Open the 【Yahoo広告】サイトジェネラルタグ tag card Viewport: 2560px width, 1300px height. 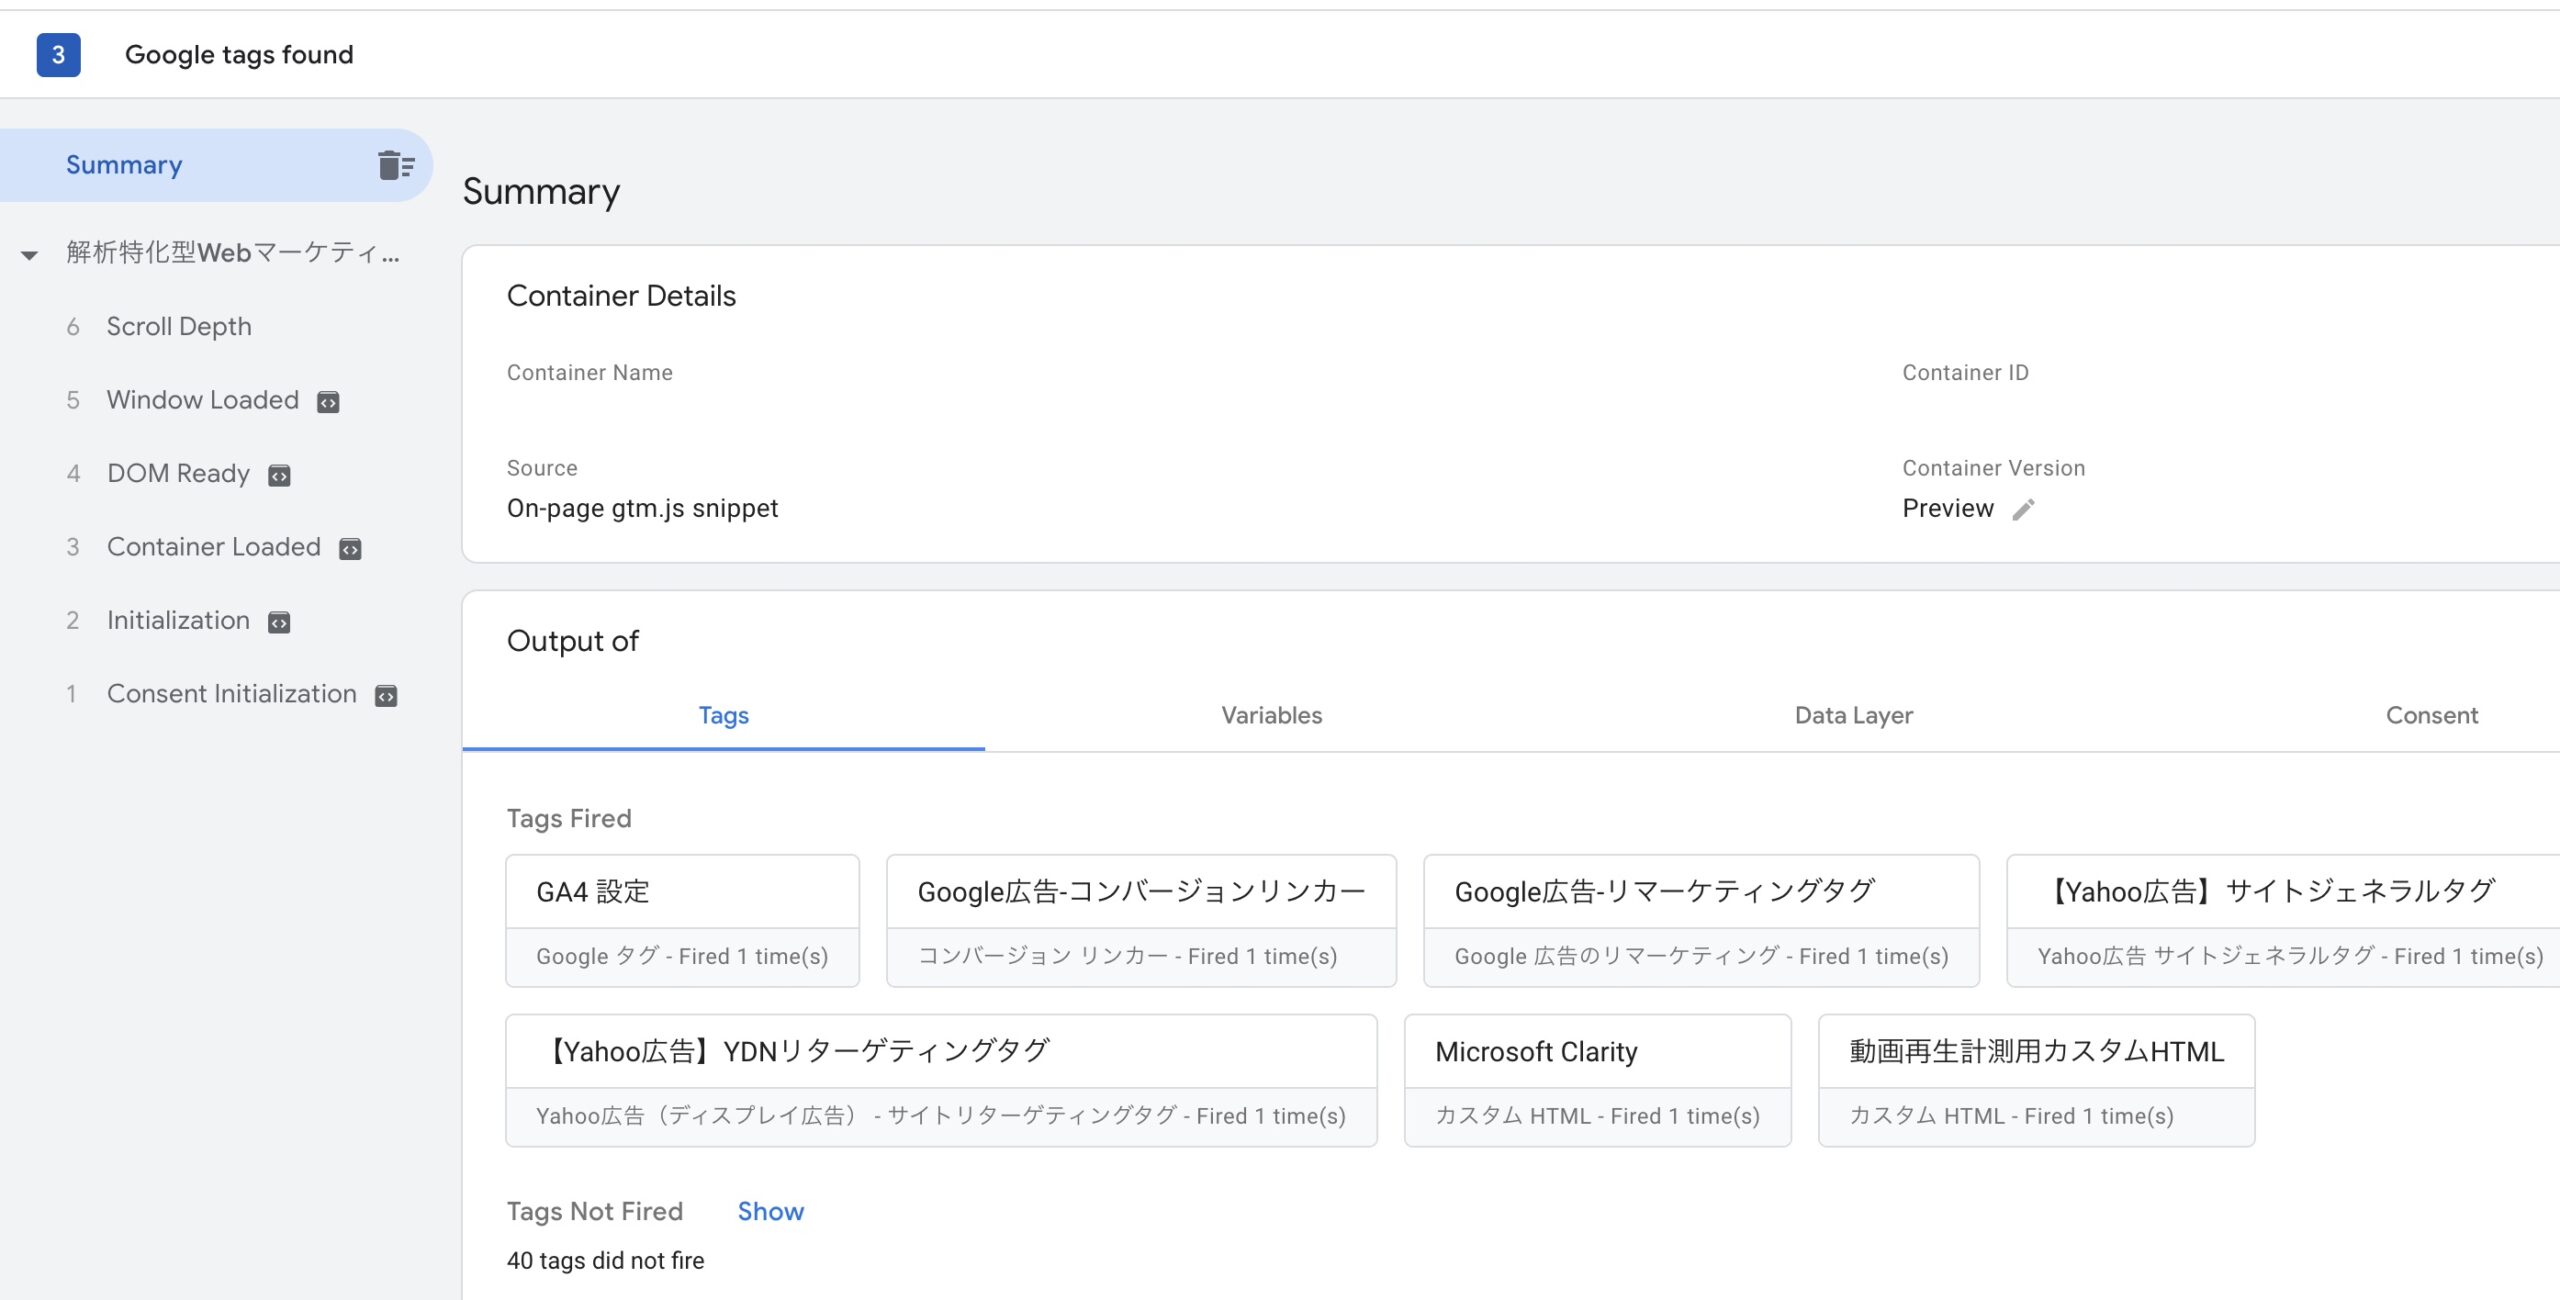point(2284,921)
